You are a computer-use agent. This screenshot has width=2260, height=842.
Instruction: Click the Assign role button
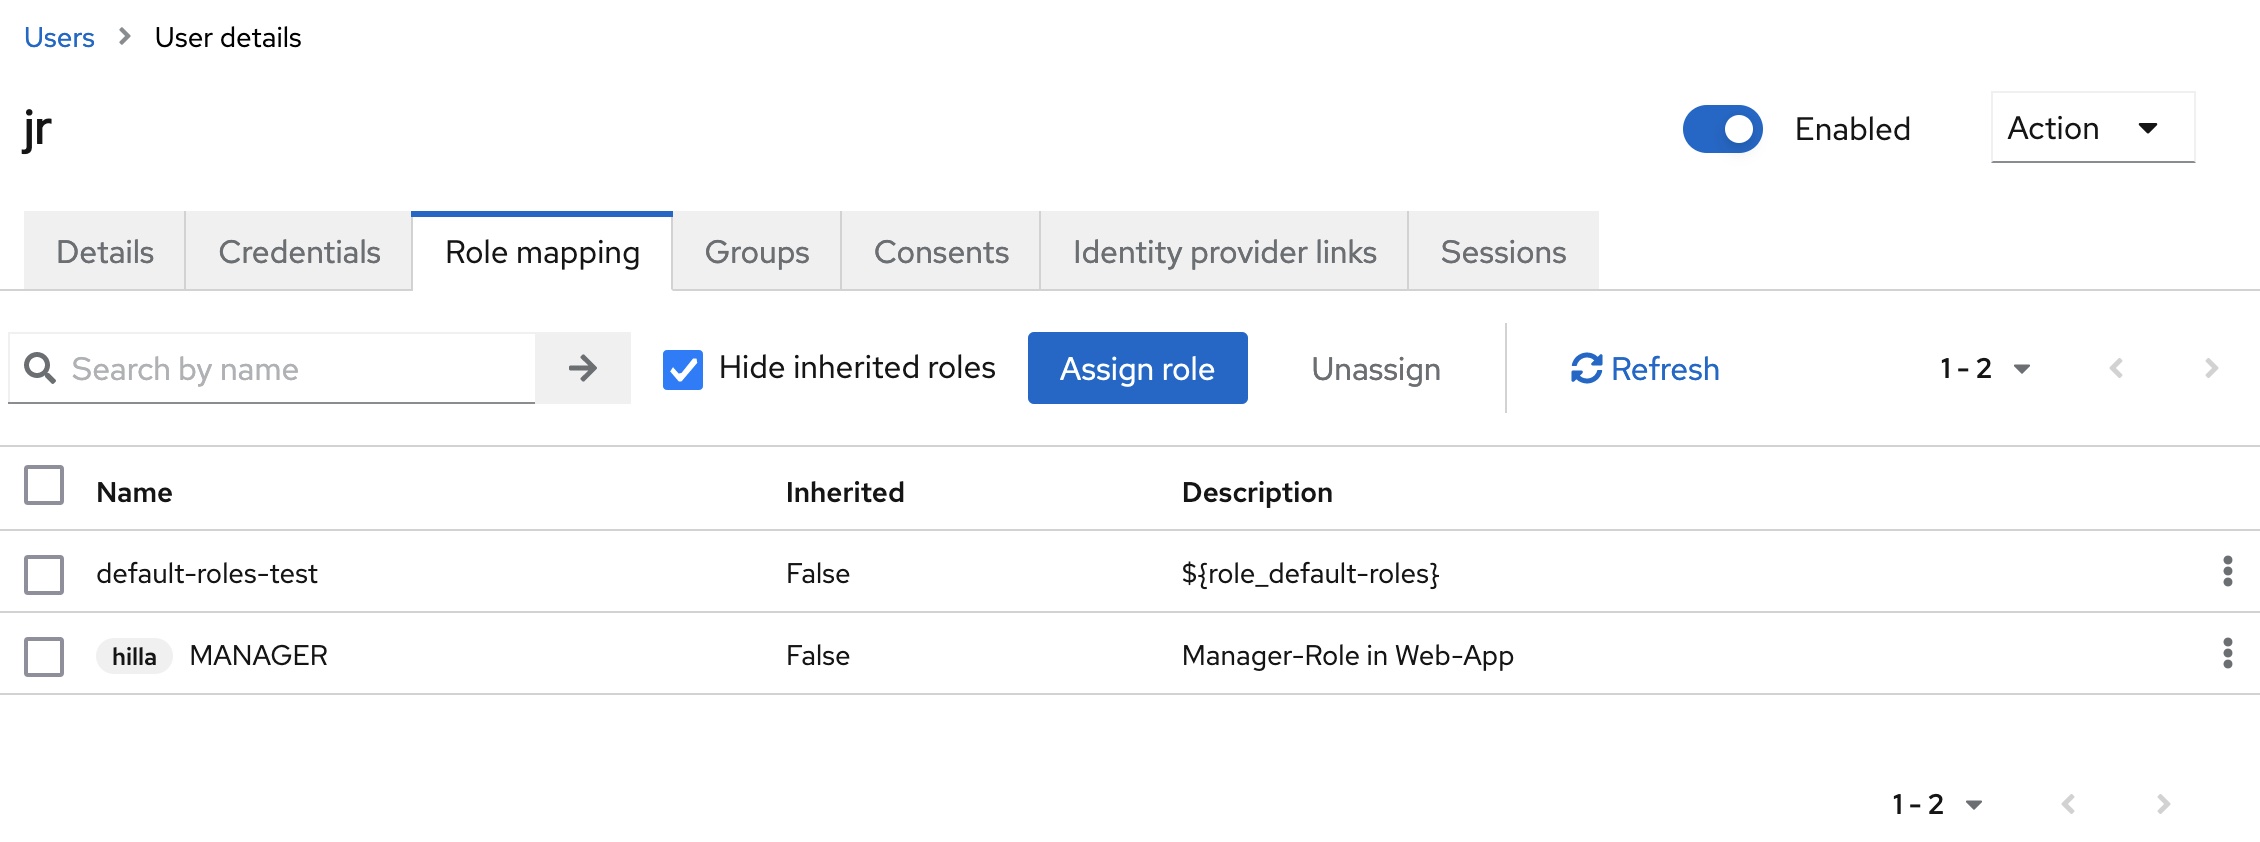[1138, 368]
